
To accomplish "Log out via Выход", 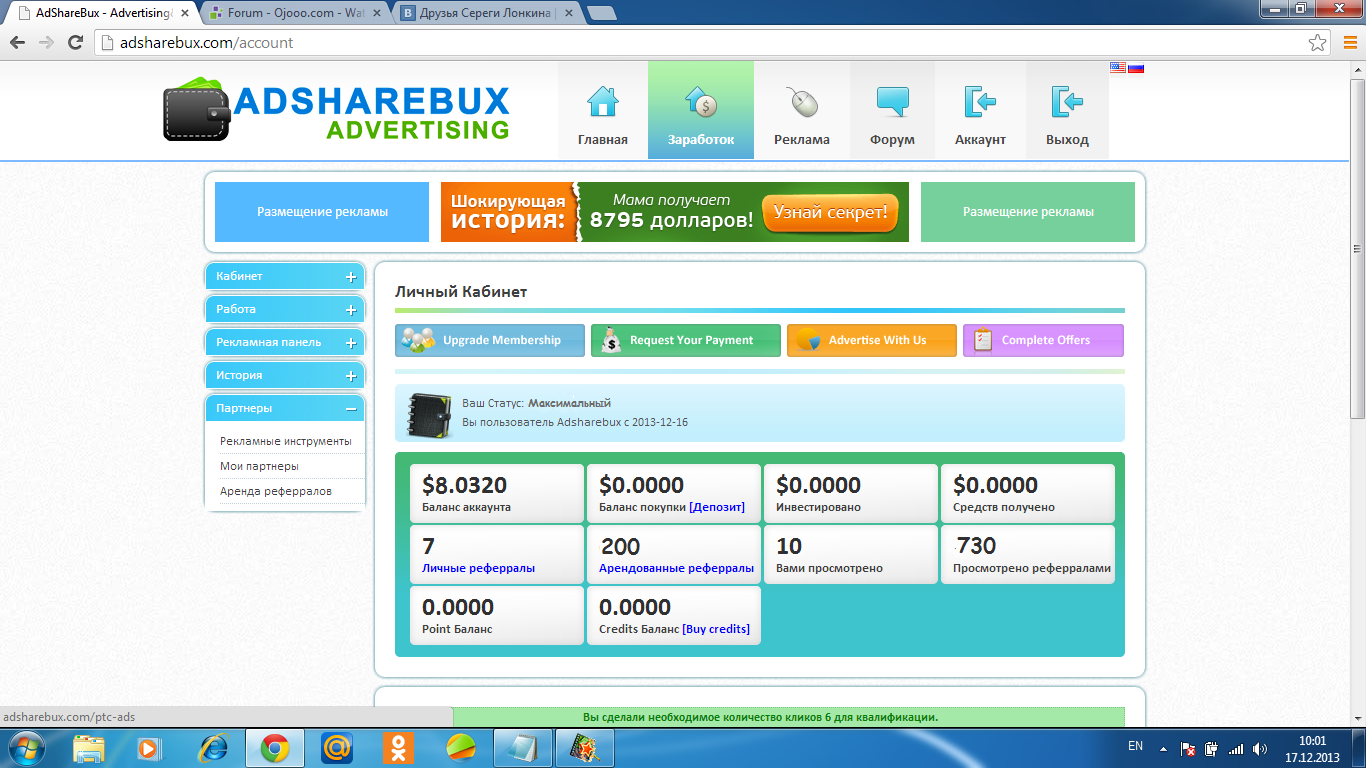I will 1067,110.
